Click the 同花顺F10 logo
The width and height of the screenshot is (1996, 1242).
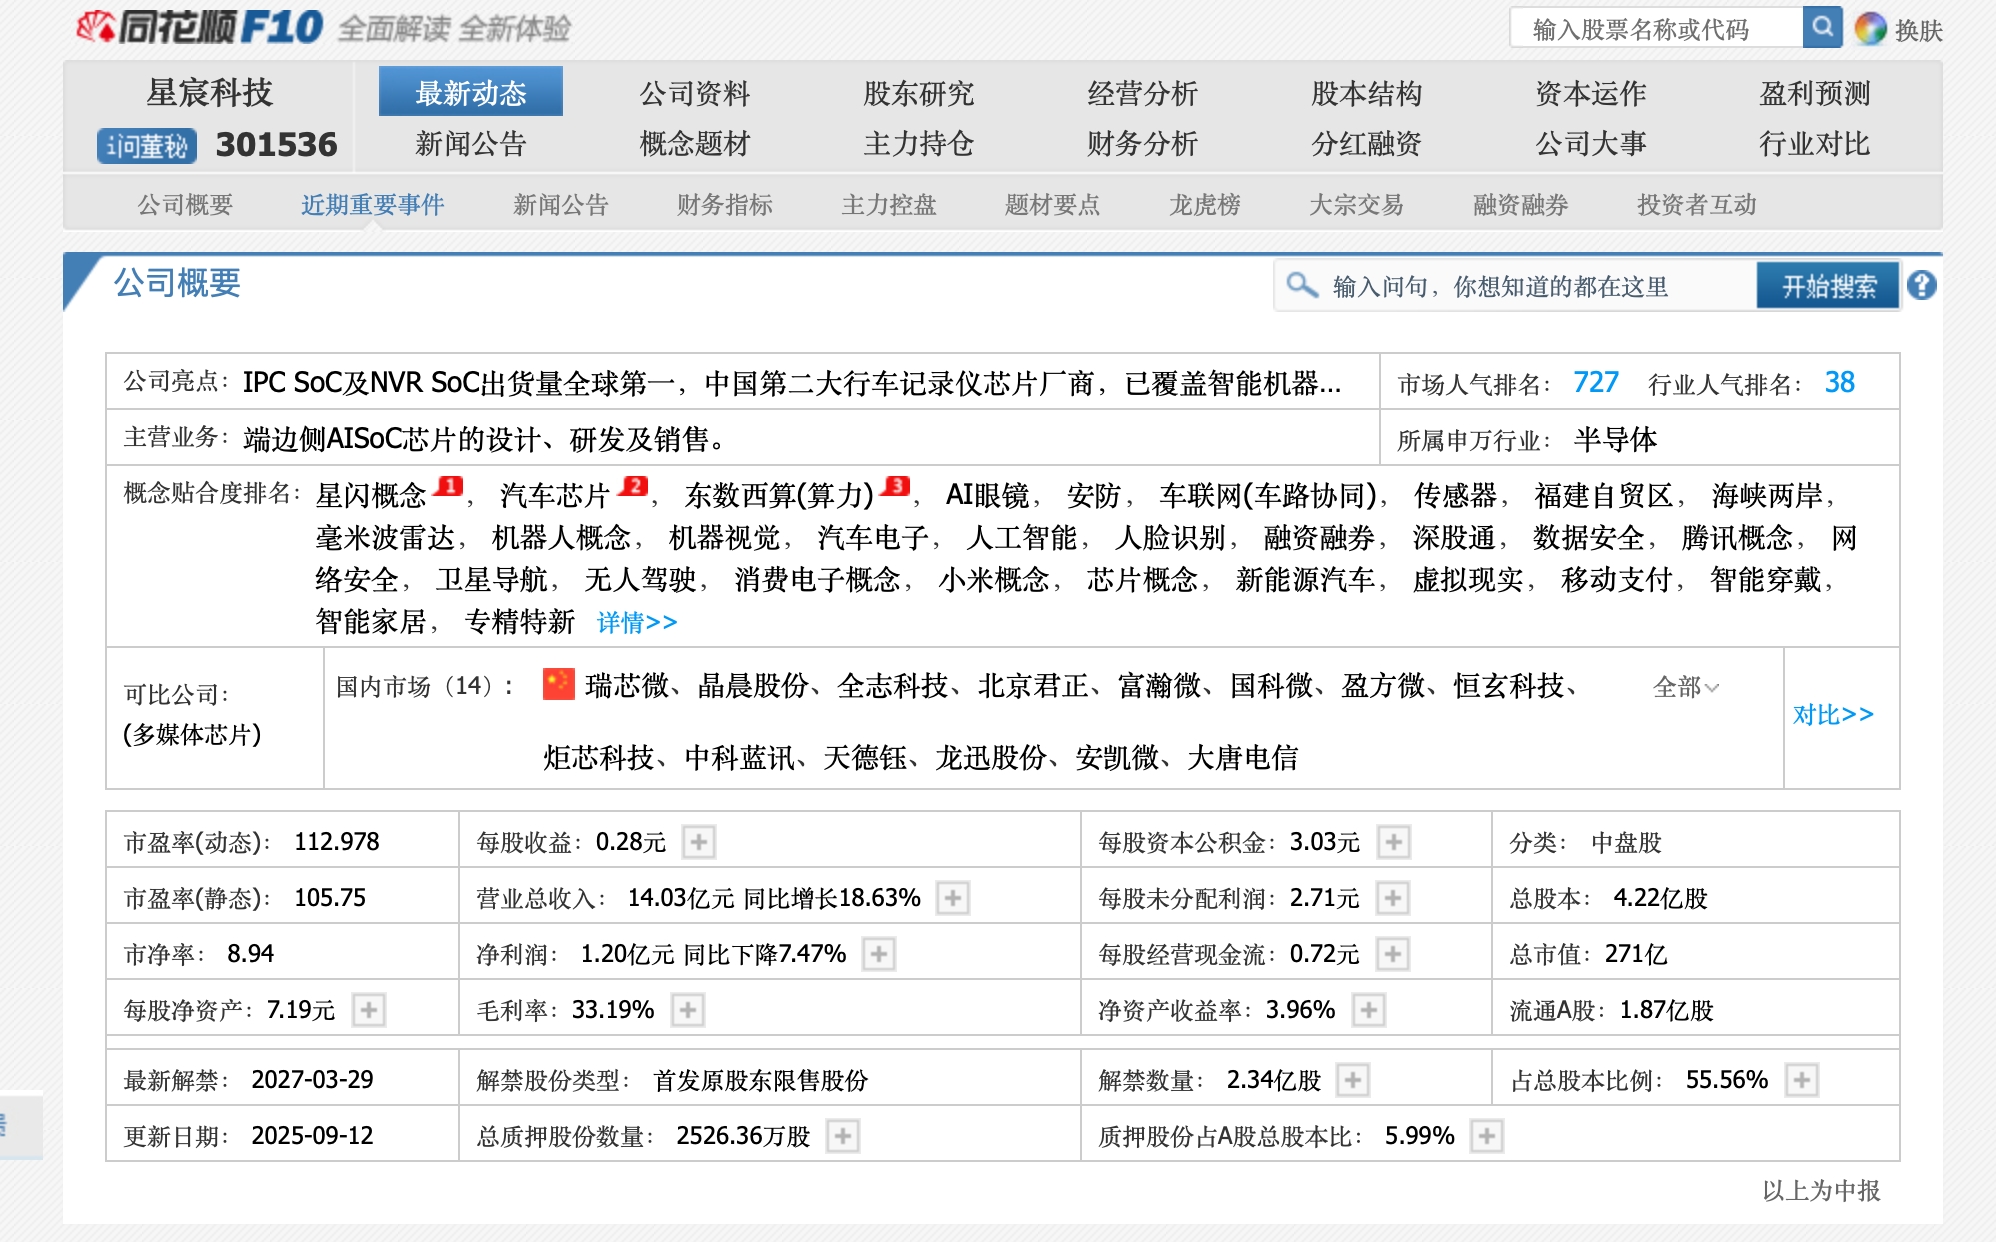pyautogui.click(x=200, y=27)
